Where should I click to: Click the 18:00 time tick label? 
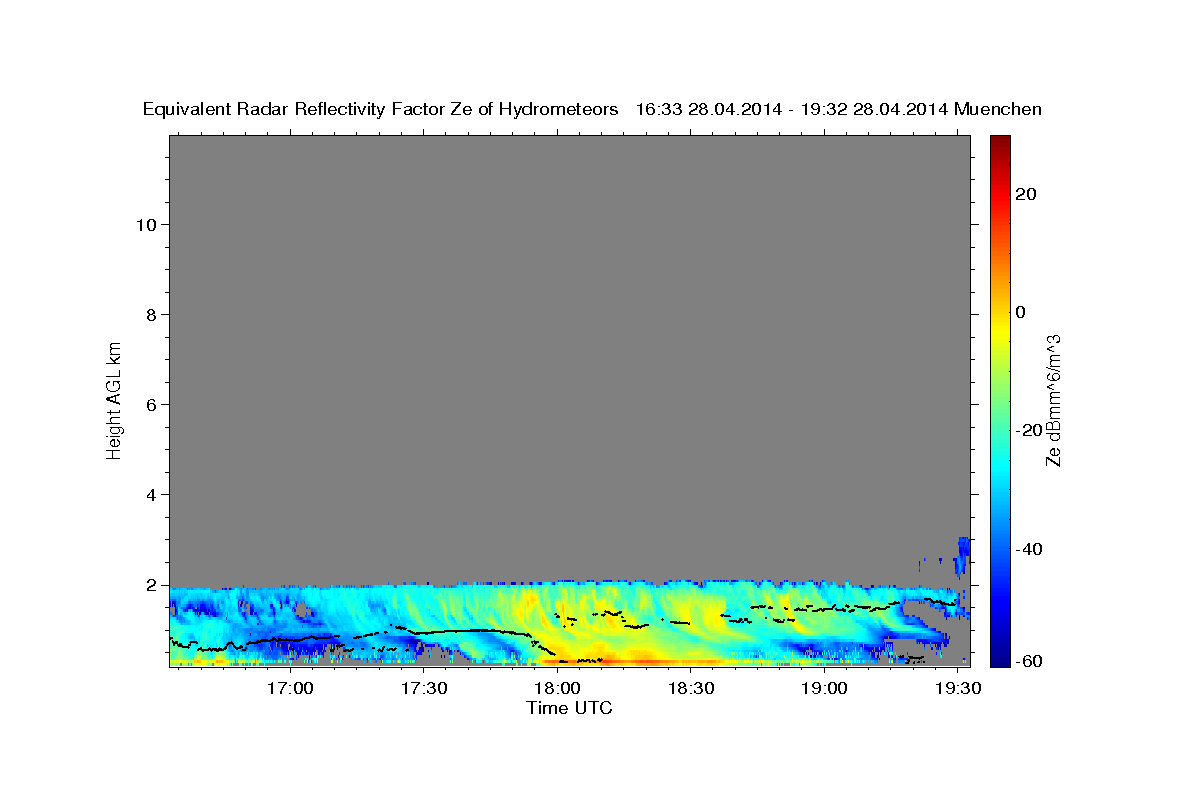click(x=557, y=689)
